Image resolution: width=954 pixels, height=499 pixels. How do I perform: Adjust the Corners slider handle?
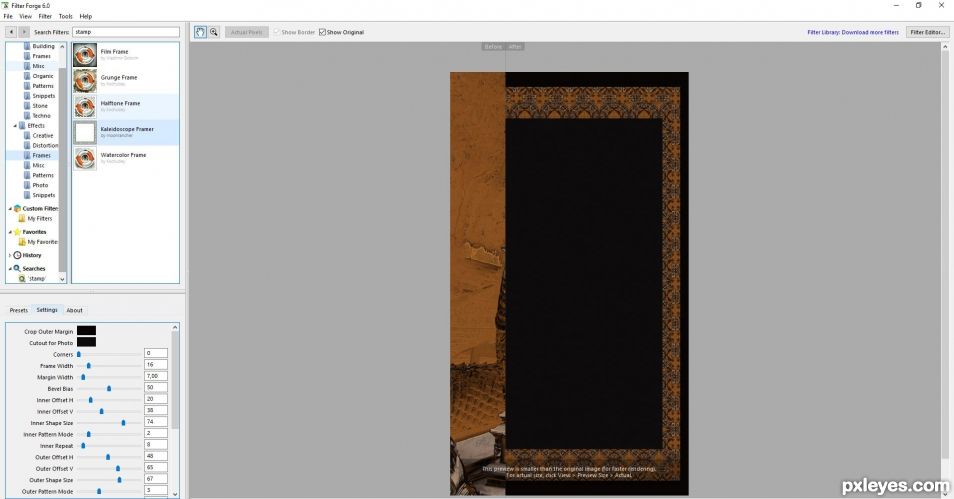78,354
